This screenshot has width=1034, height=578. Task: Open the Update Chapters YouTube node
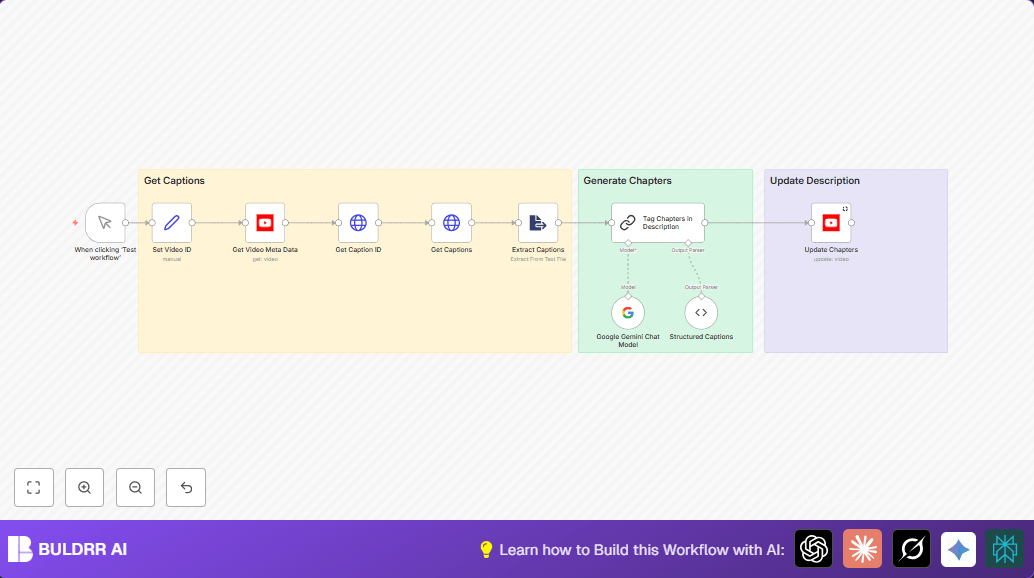pos(831,223)
